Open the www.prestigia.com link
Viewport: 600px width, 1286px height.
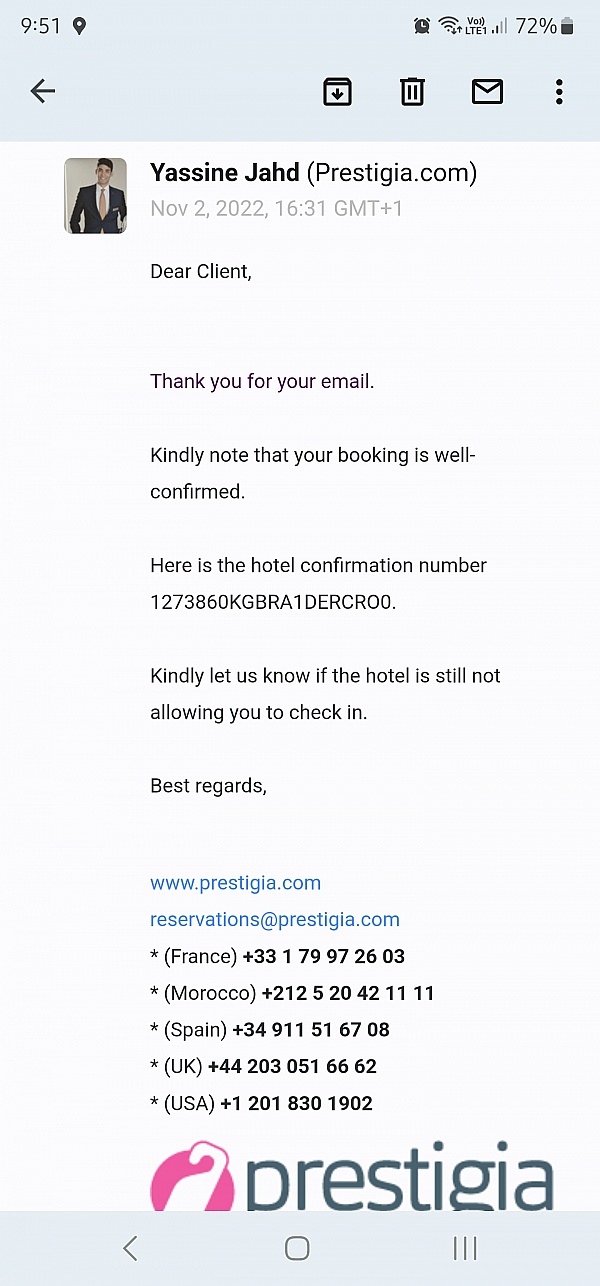(x=235, y=883)
